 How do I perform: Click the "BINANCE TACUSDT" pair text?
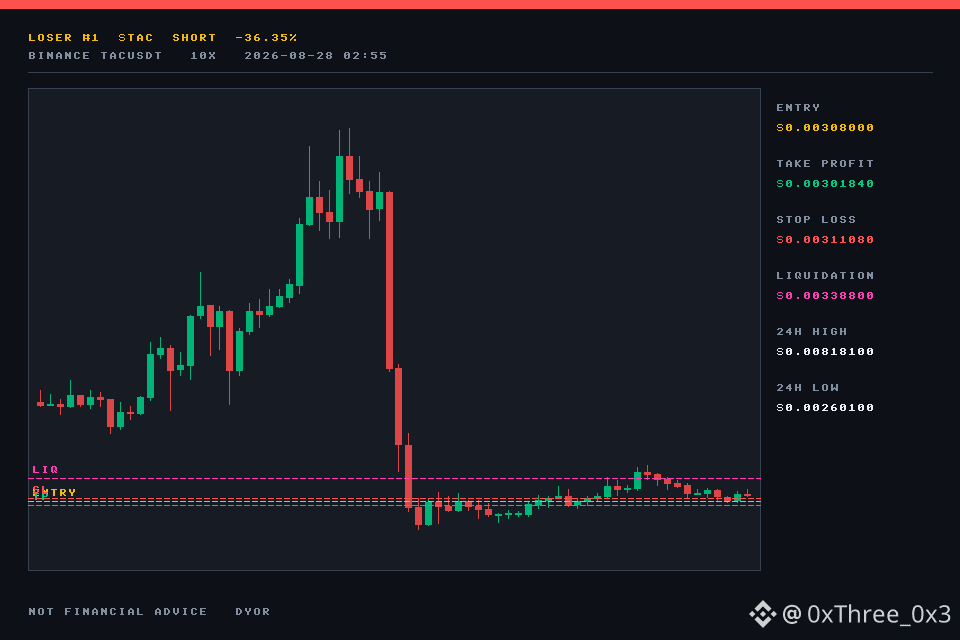(x=95, y=55)
